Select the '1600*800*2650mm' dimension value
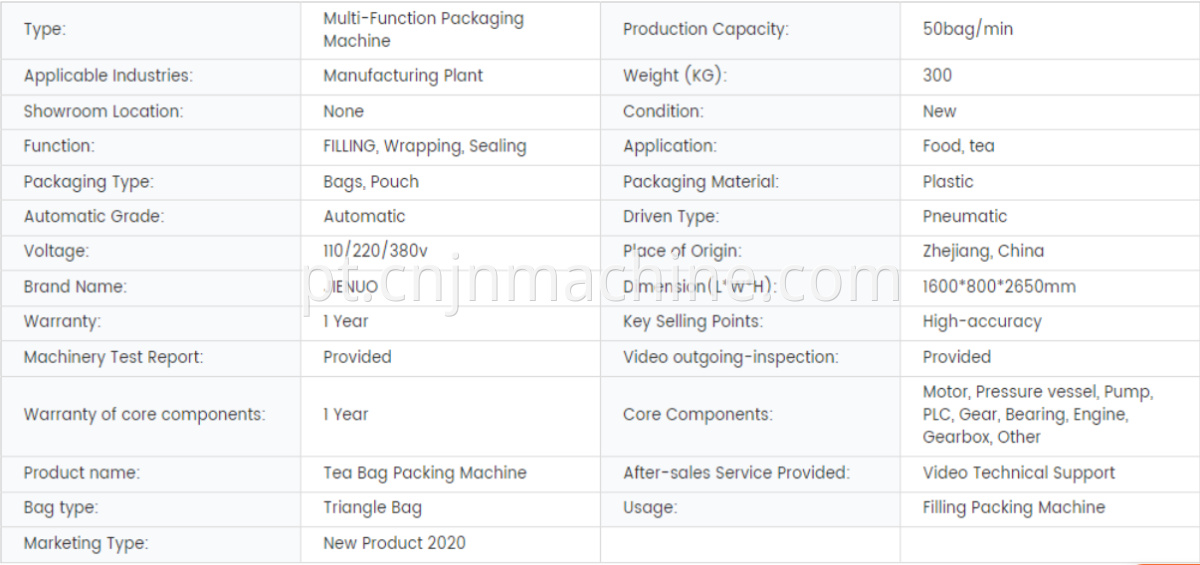The height and width of the screenshot is (565, 1200). [x=999, y=287]
